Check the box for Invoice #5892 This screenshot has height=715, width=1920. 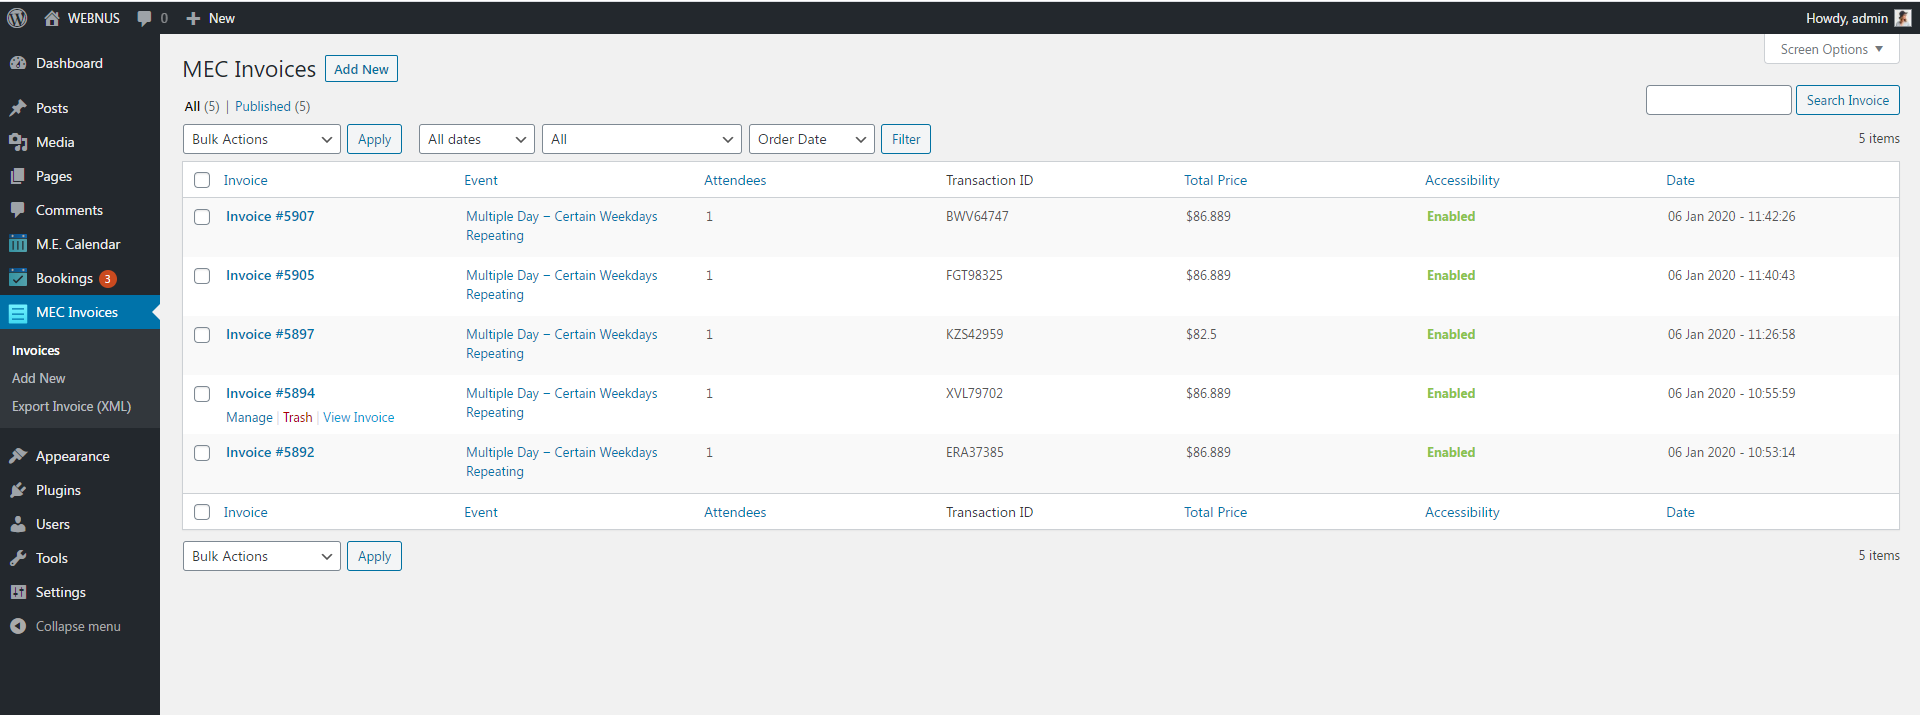click(x=202, y=453)
